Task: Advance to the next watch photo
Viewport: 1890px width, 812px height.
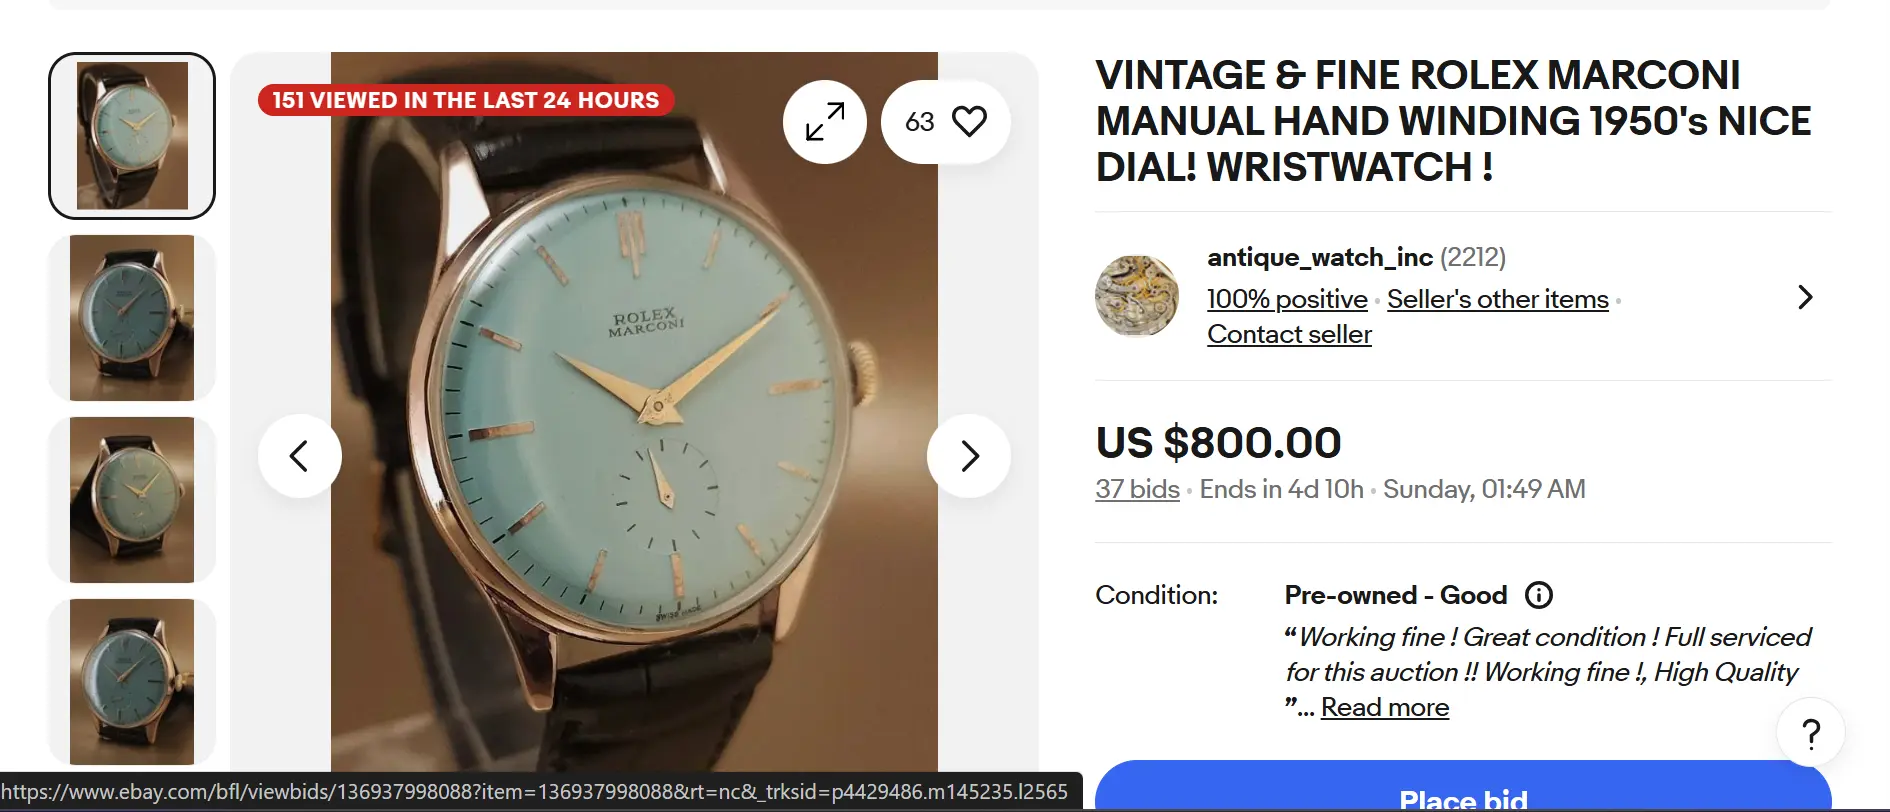Action: click(969, 456)
